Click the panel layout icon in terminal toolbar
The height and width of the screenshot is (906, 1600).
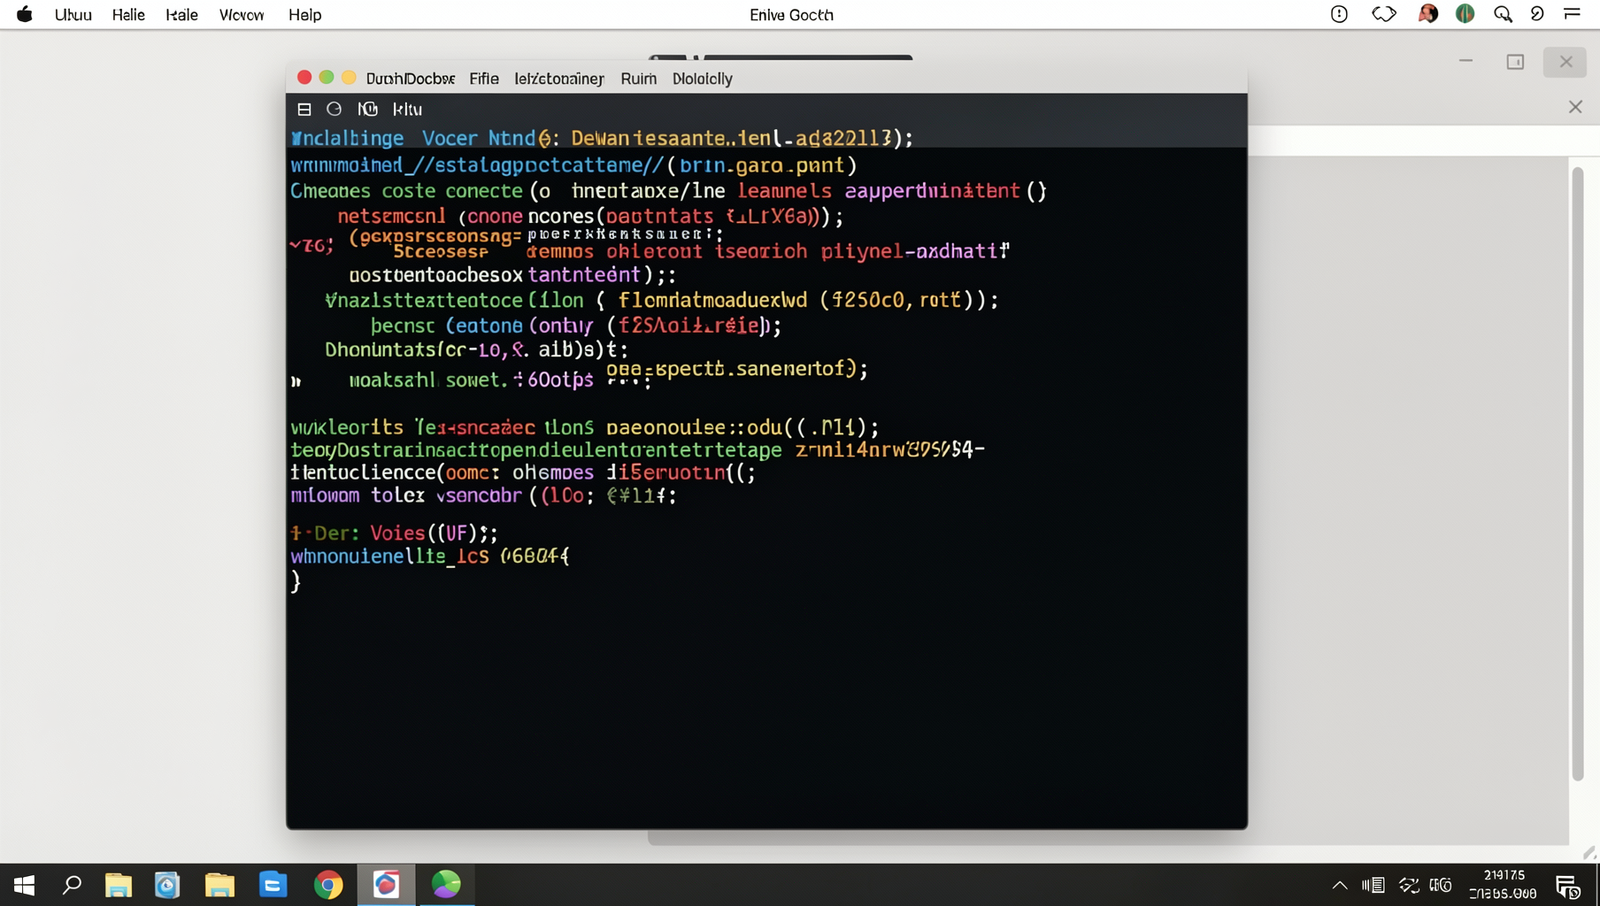[x=304, y=109]
